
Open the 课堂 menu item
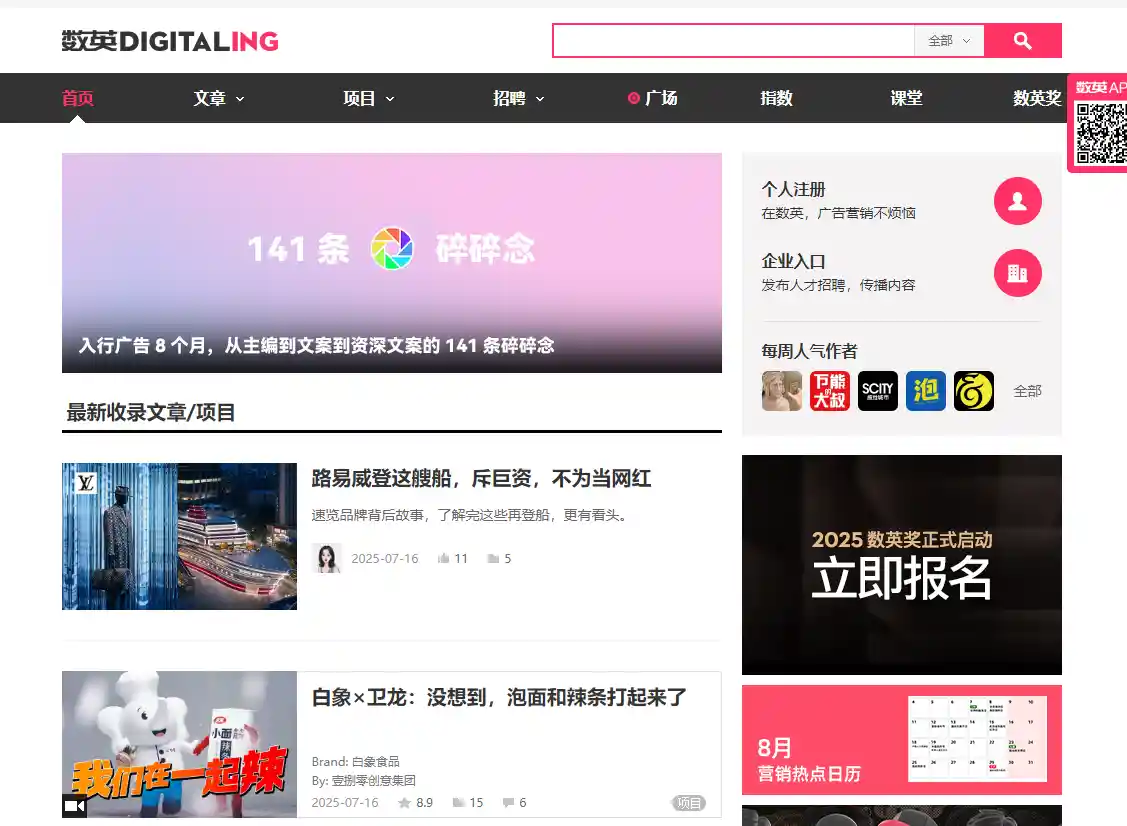pos(906,98)
